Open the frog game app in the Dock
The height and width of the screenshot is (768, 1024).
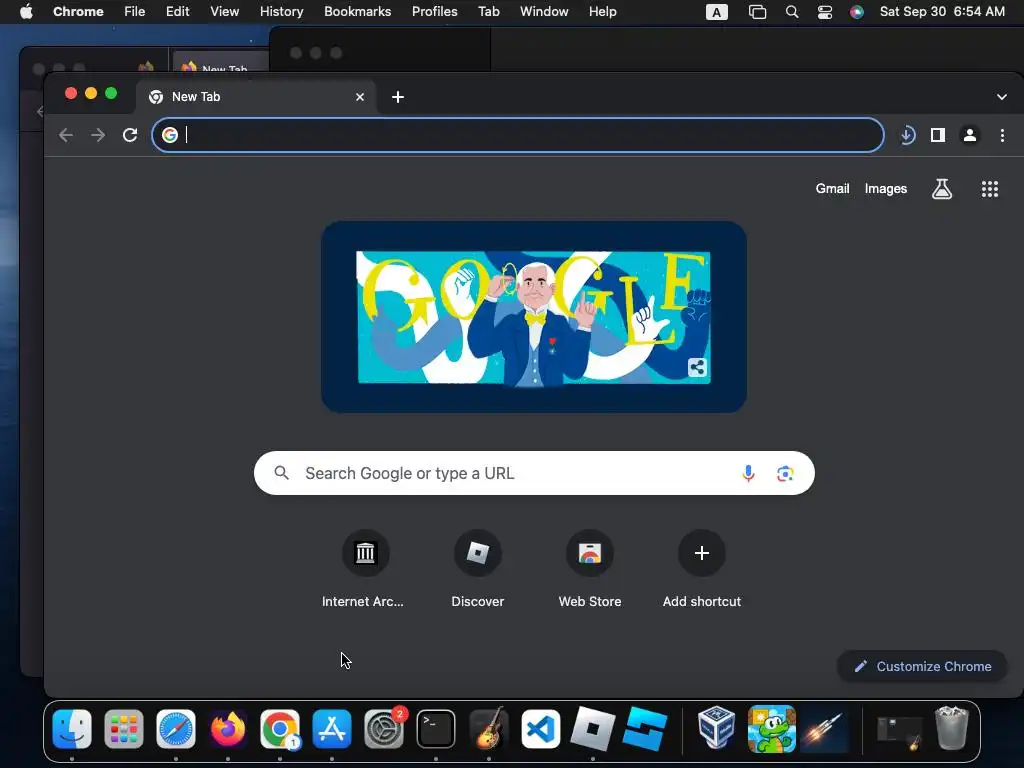(771, 729)
